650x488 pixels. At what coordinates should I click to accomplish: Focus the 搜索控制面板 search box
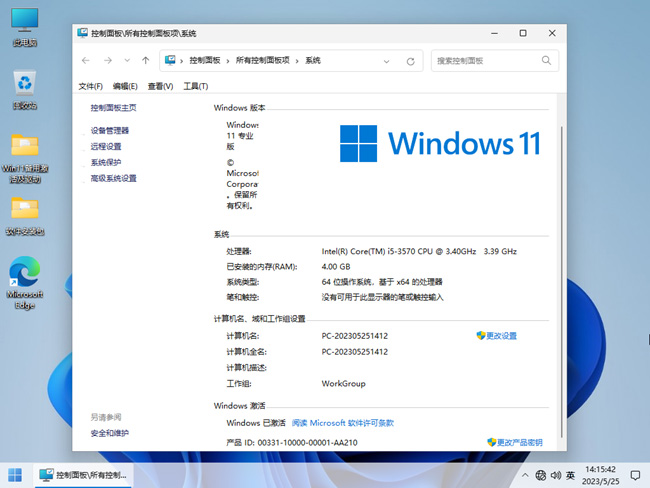[x=495, y=61]
